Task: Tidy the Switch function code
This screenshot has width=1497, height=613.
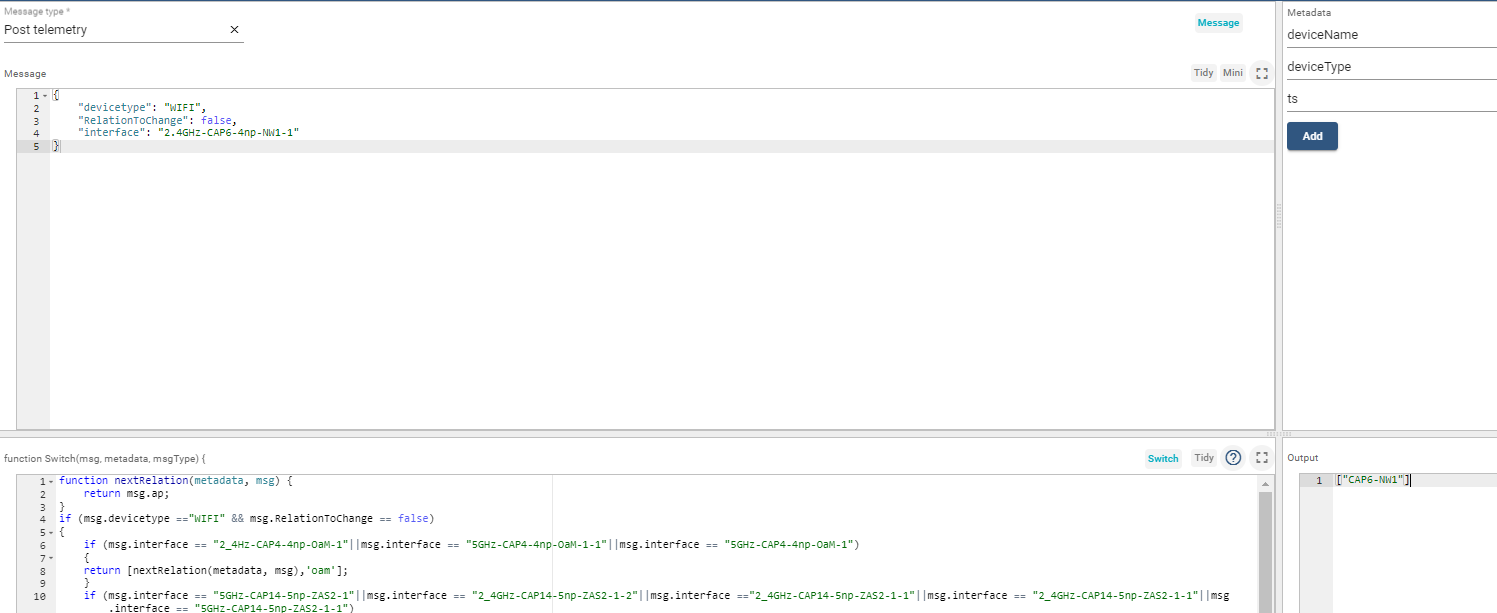Action: (1203, 457)
